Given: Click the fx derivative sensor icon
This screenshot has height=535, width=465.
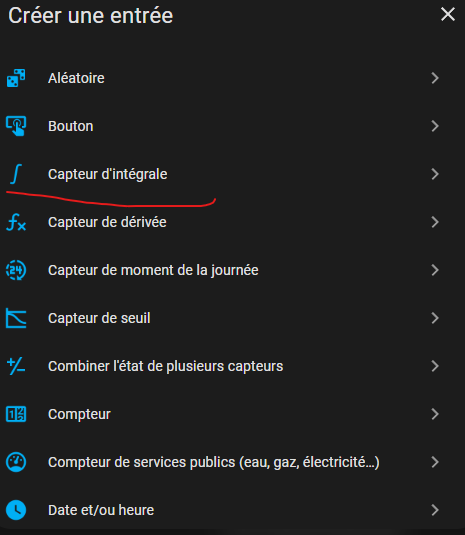Looking at the screenshot, I should tap(16, 222).
